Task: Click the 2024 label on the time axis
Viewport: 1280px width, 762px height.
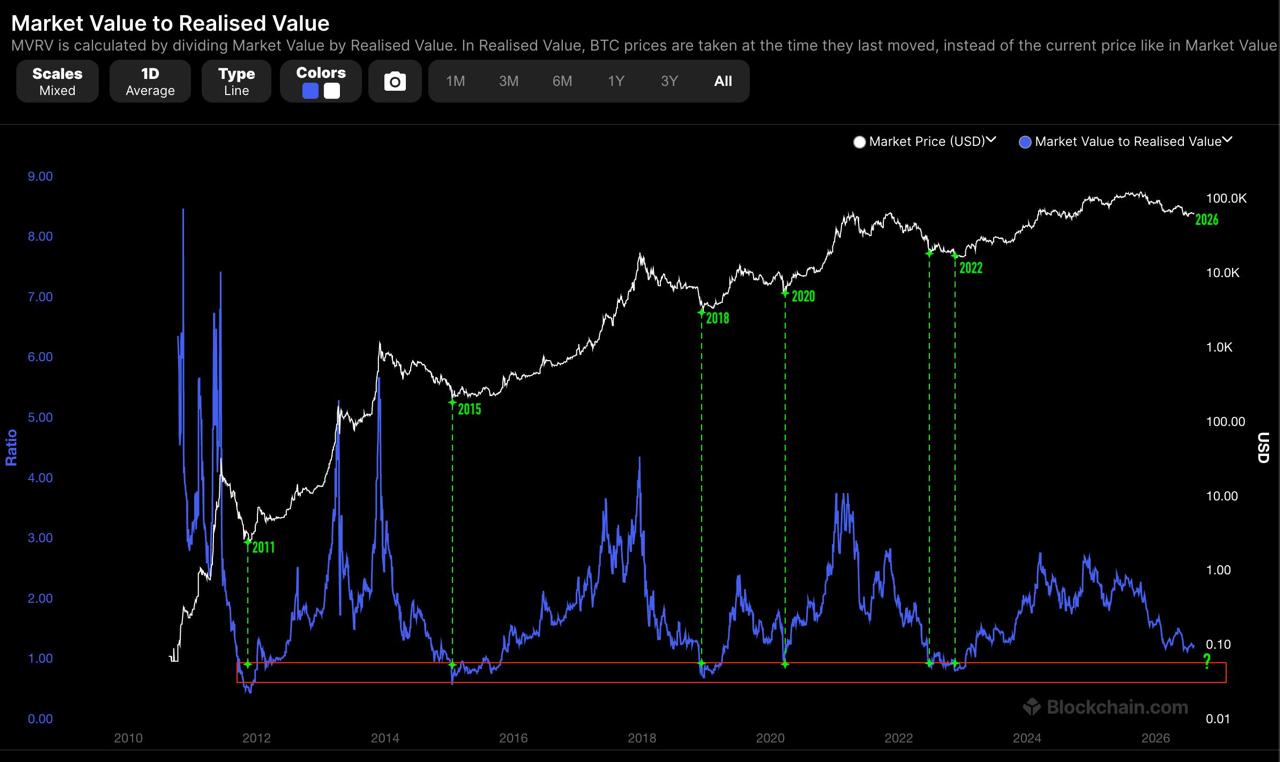Action: 1027,739
